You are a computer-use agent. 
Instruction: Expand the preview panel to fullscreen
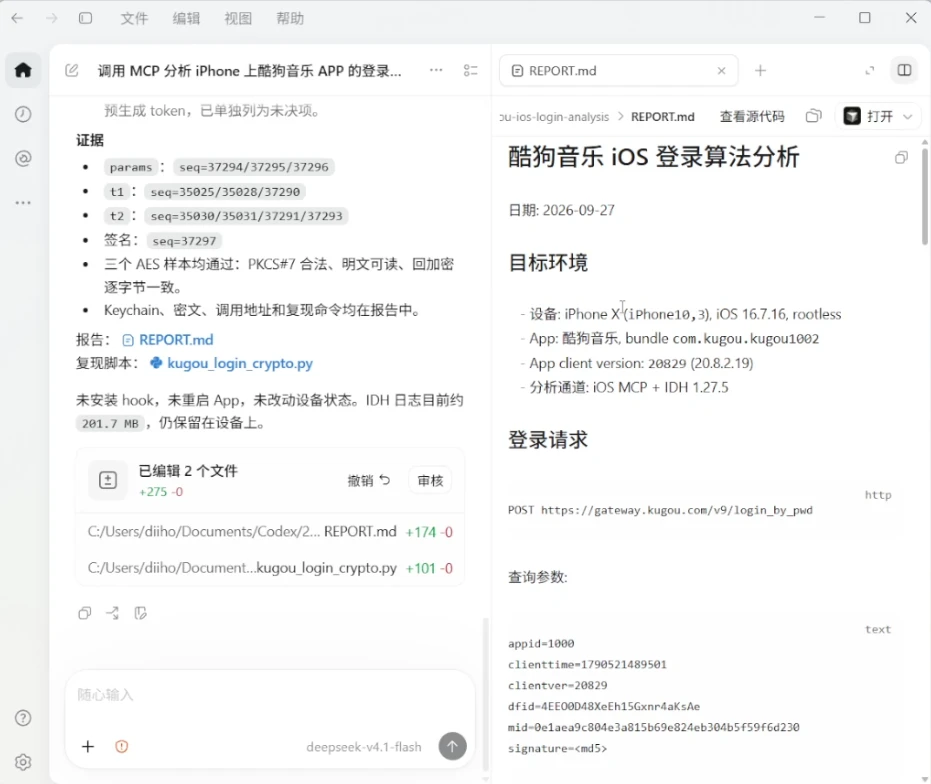click(870, 71)
